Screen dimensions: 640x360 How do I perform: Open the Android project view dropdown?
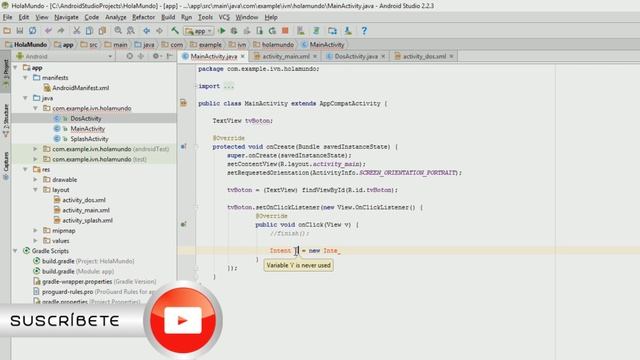pyautogui.click(x=64, y=56)
